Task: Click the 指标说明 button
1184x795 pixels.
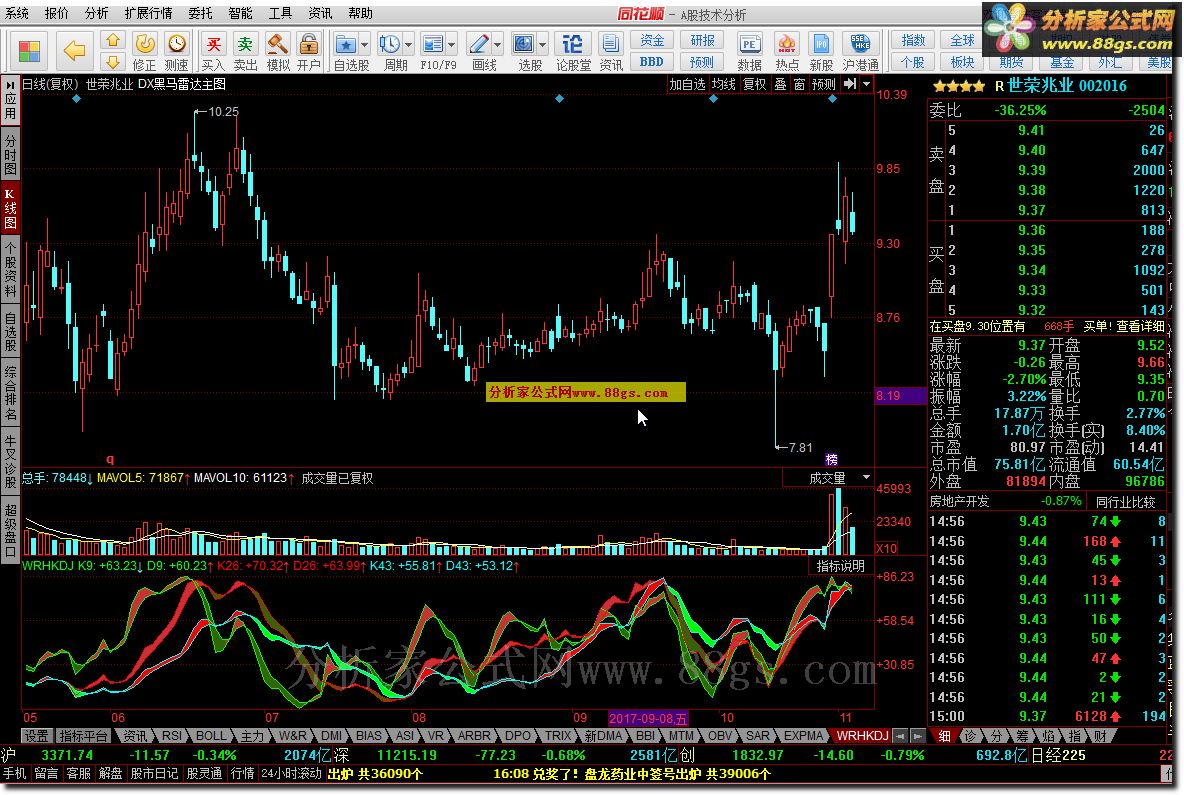Action: pos(840,565)
